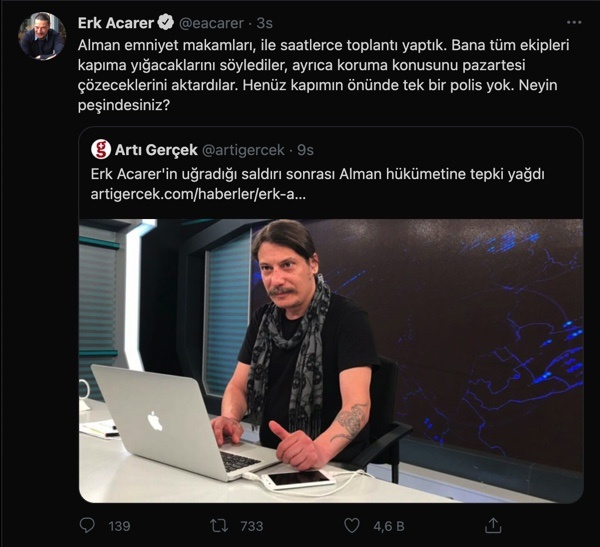The width and height of the screenshot is (600, 547).
Task: Click the reply speech bubble icon
Action: pos(87,525)
